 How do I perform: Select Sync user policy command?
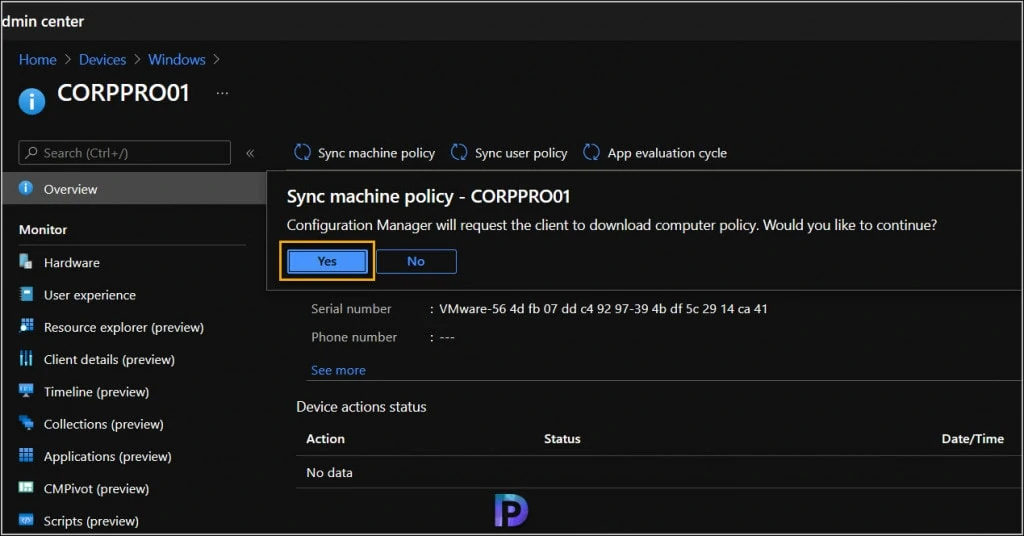509,153
